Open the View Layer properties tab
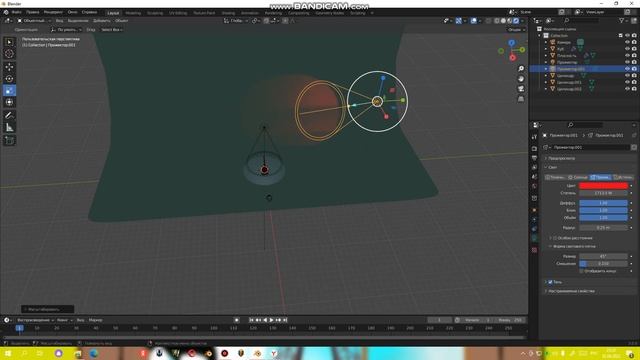Screen dimensions: 640x360 (x=534, y=167)
